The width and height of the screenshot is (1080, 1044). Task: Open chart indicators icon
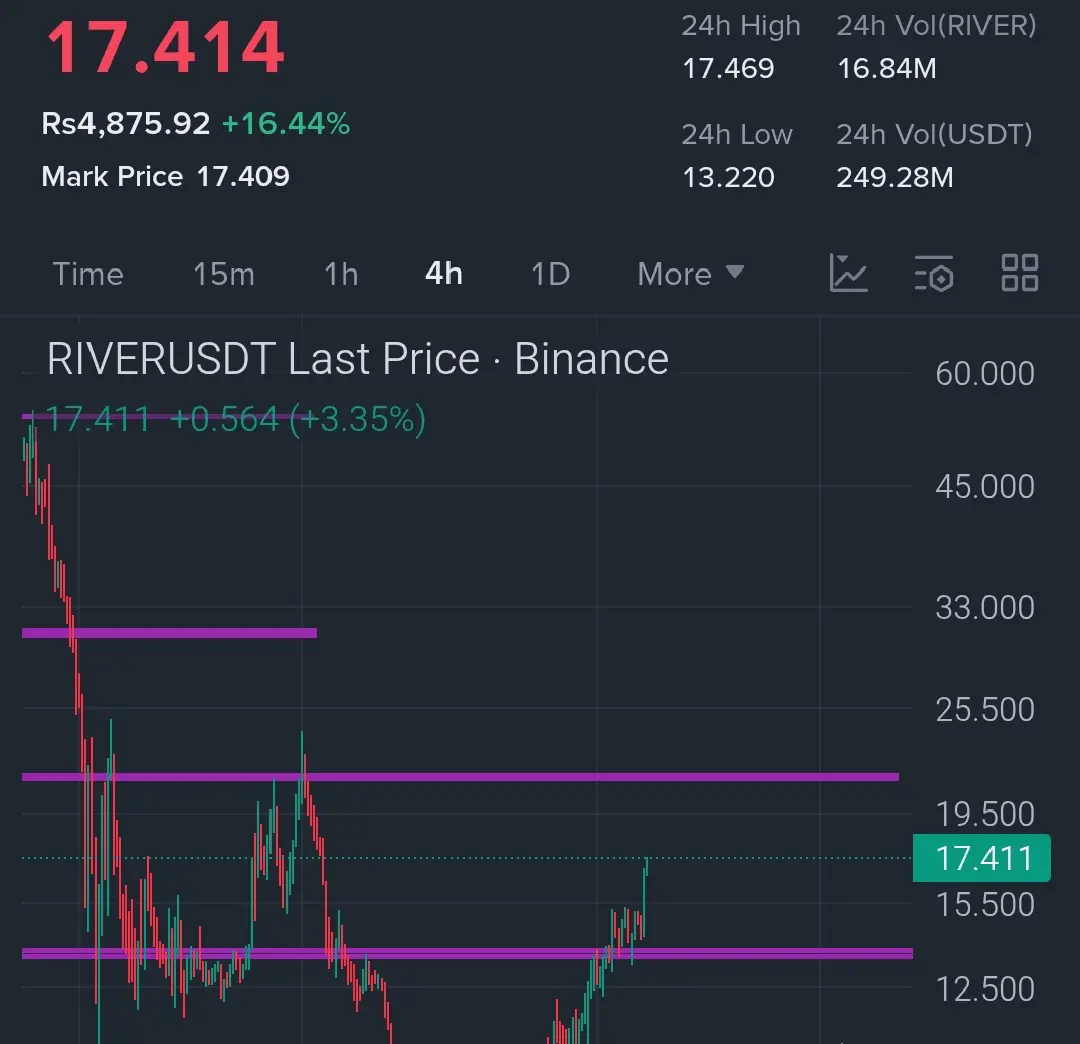click(x=848, y=273)
